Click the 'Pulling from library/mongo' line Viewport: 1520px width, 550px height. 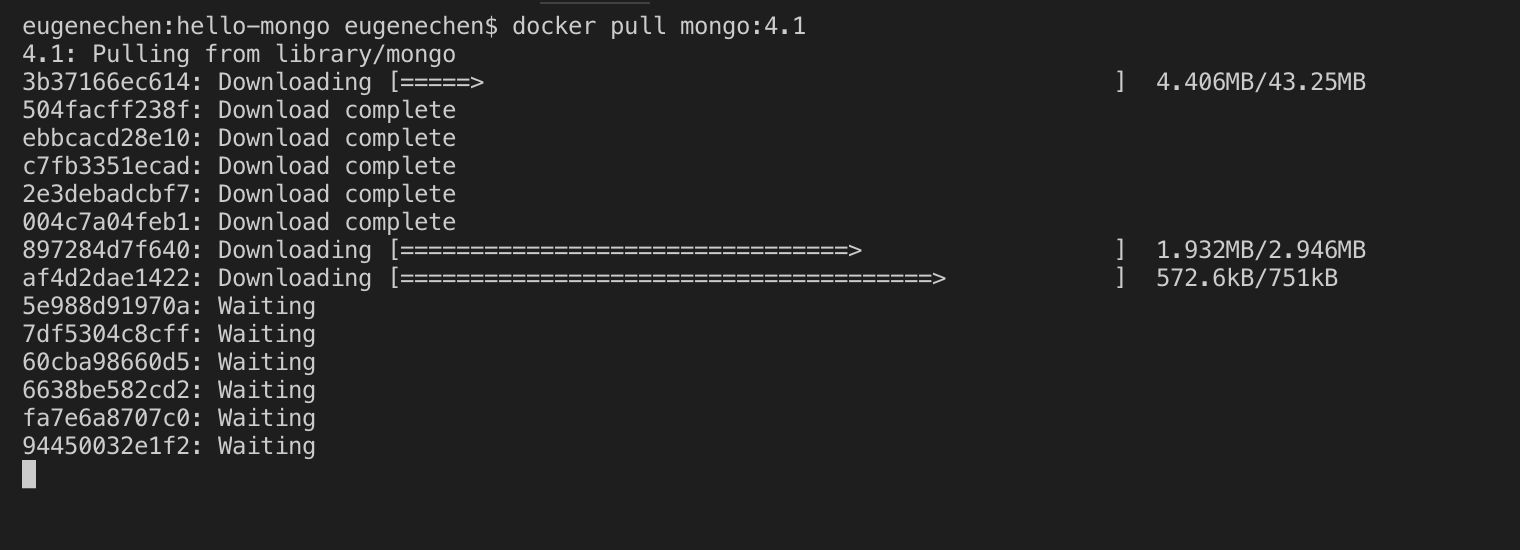274,54
